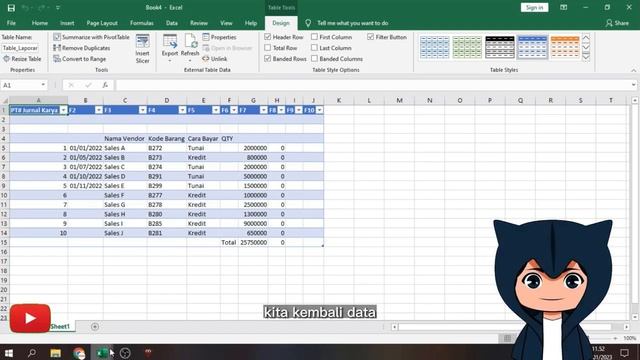Viewport: 640px width, 360px height.
Task: Toggle the Header Row checkbox
Action: [268, 37]
